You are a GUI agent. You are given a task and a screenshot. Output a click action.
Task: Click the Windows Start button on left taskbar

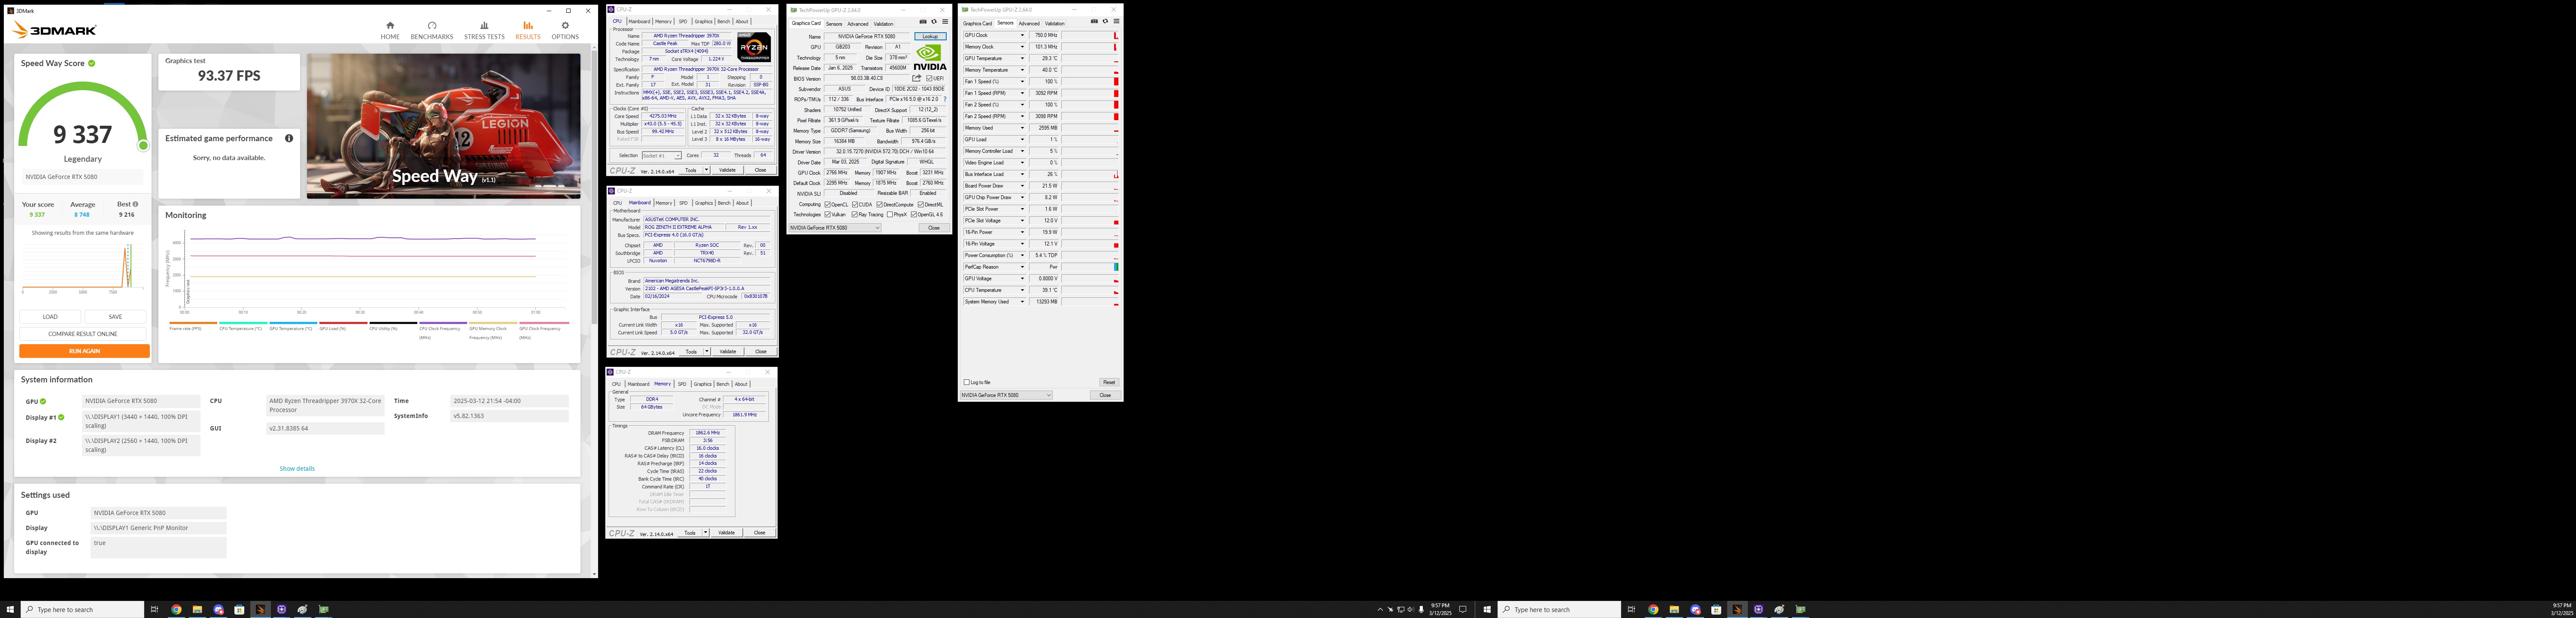10,609
